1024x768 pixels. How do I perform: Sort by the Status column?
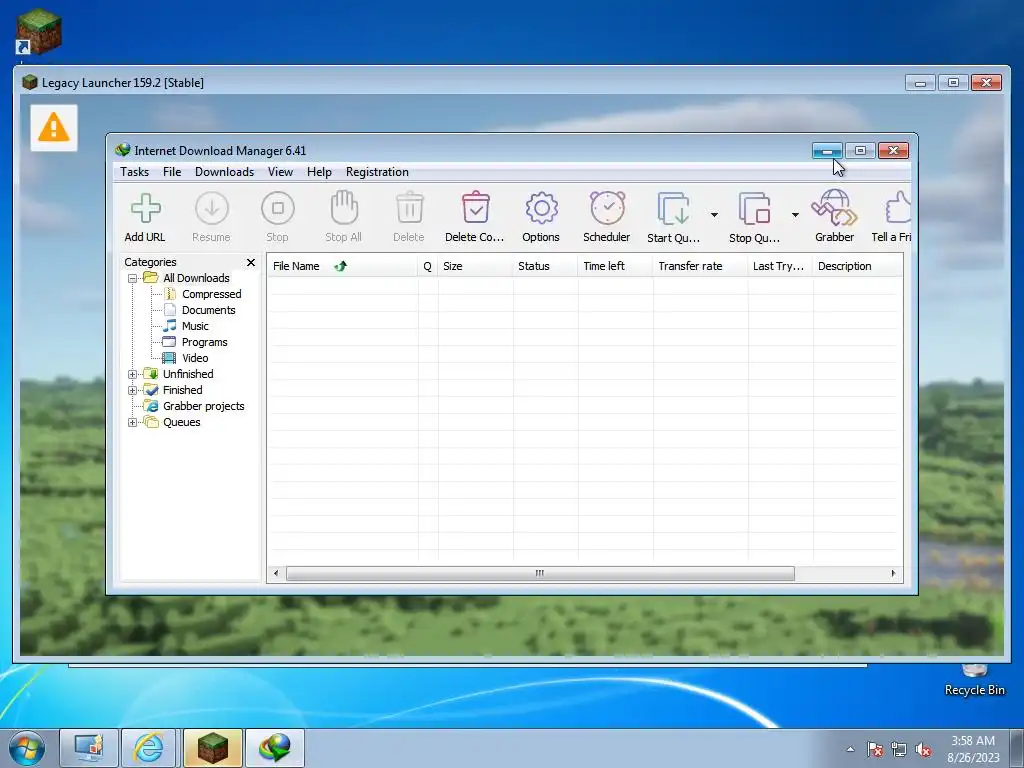[545, 266]
